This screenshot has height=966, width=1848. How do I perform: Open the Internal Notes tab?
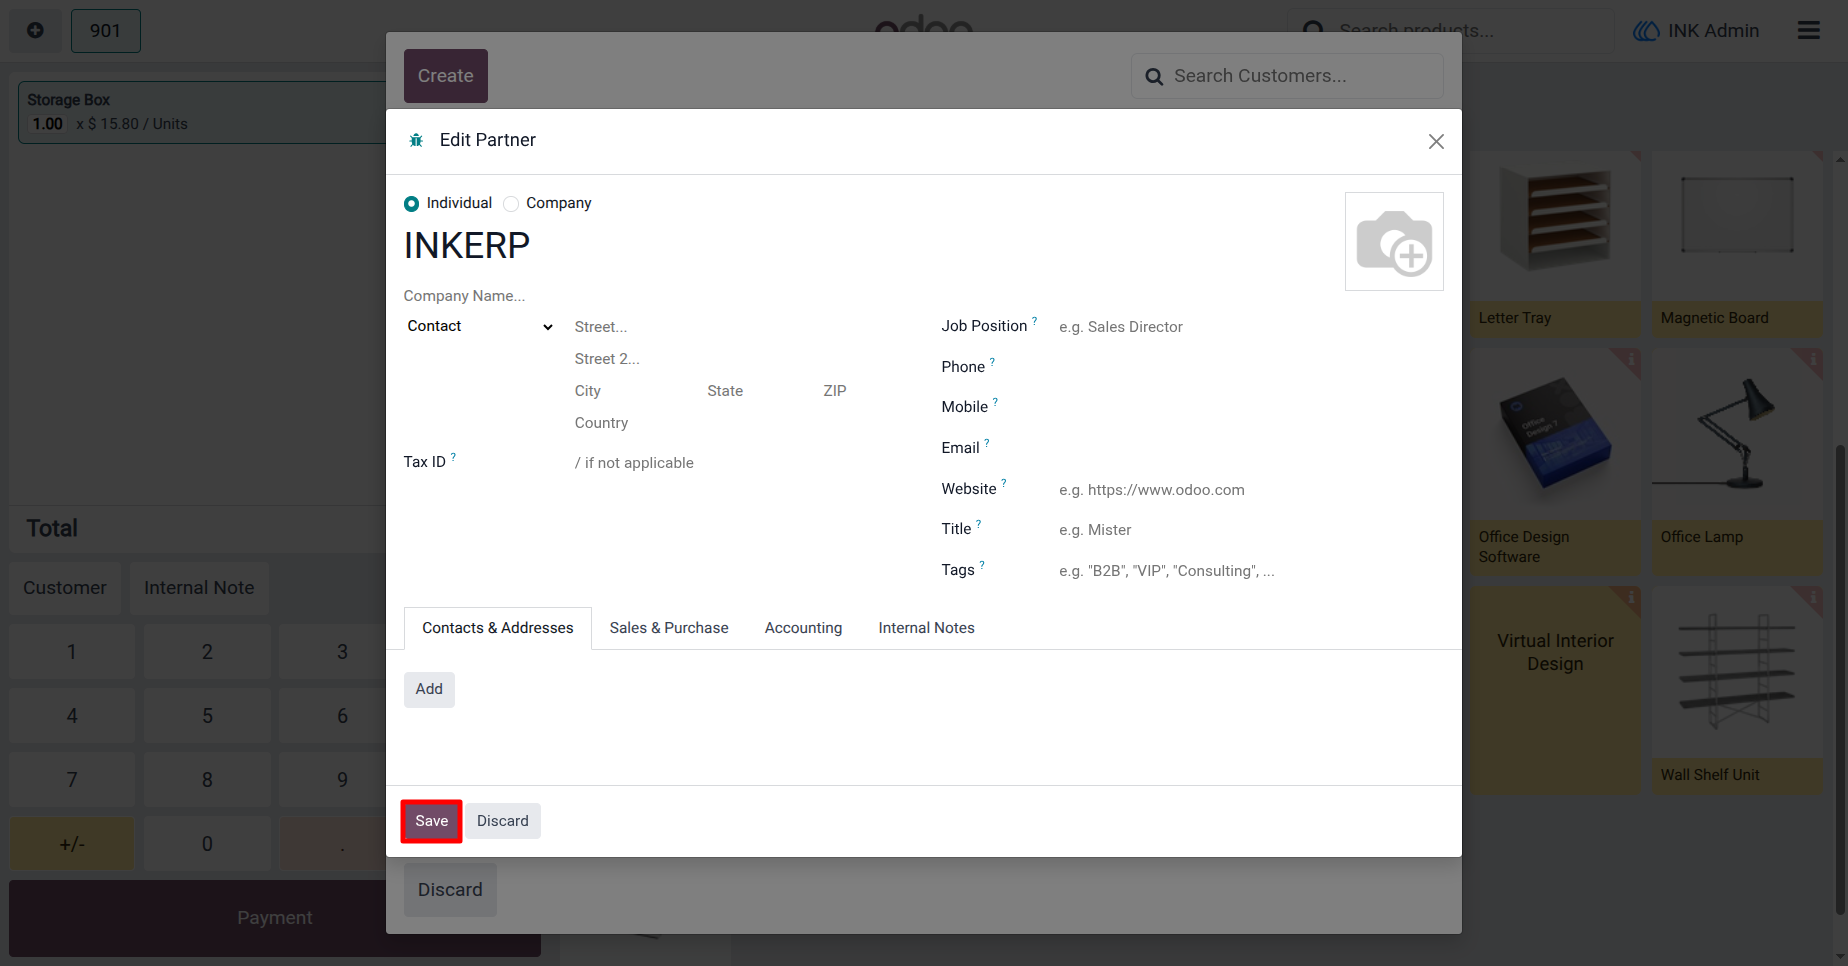[x=926, y=628]
